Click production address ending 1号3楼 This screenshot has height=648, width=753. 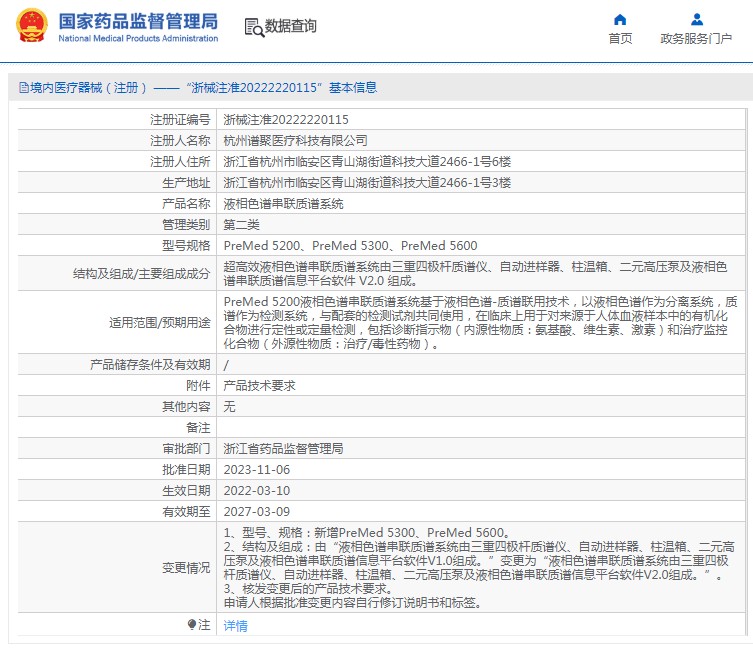pos(367,183)
